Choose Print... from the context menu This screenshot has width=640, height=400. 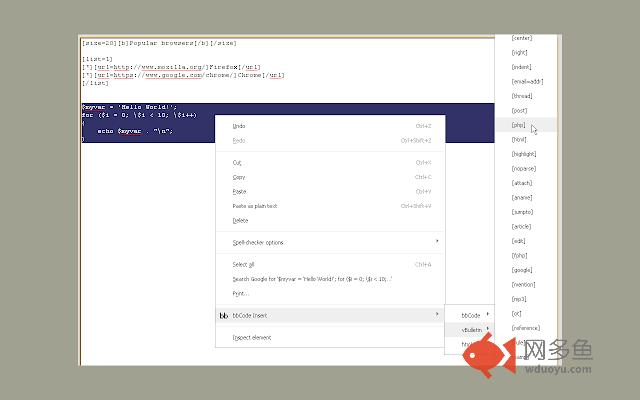[241, 293]
